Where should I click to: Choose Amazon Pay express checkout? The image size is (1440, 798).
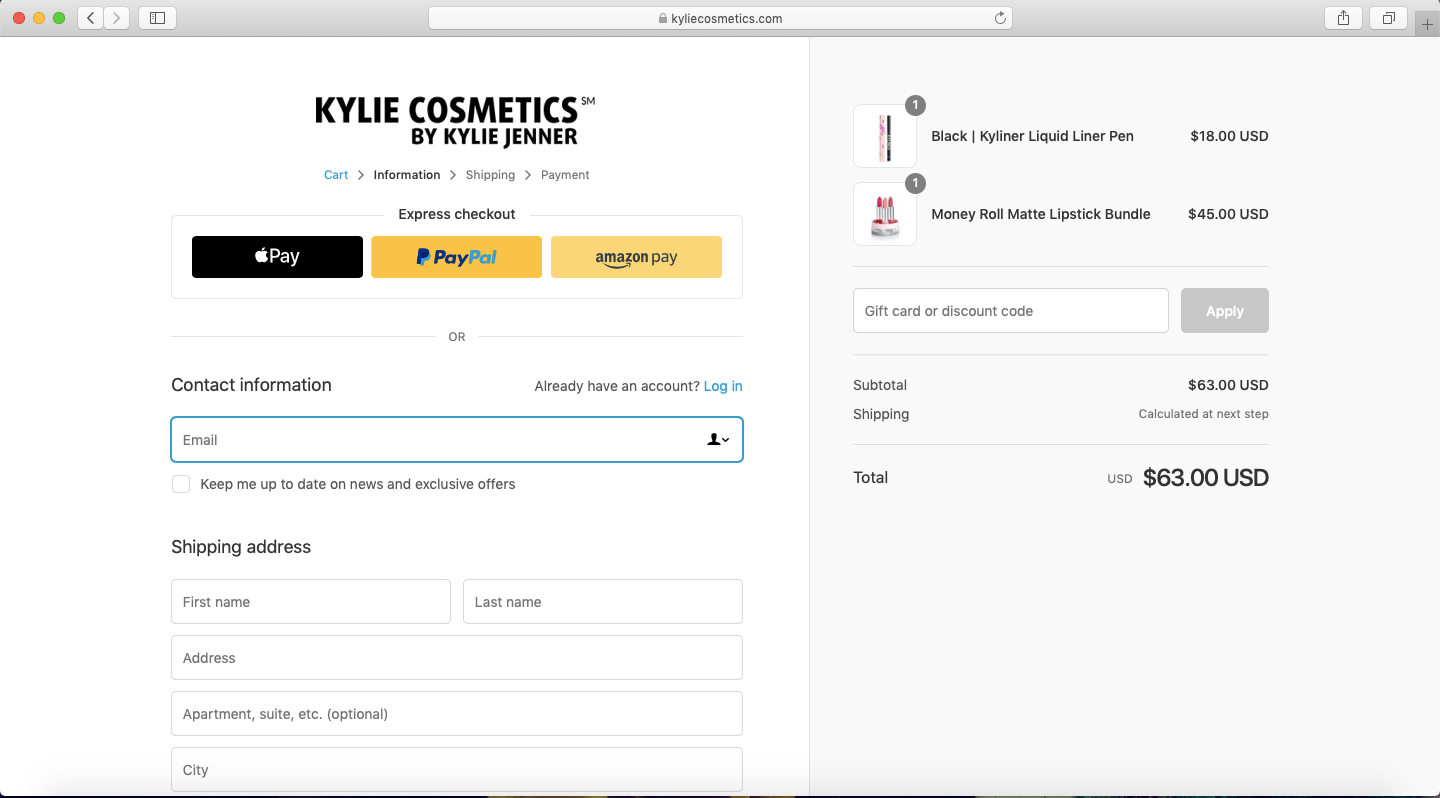(x=636, y=257)
